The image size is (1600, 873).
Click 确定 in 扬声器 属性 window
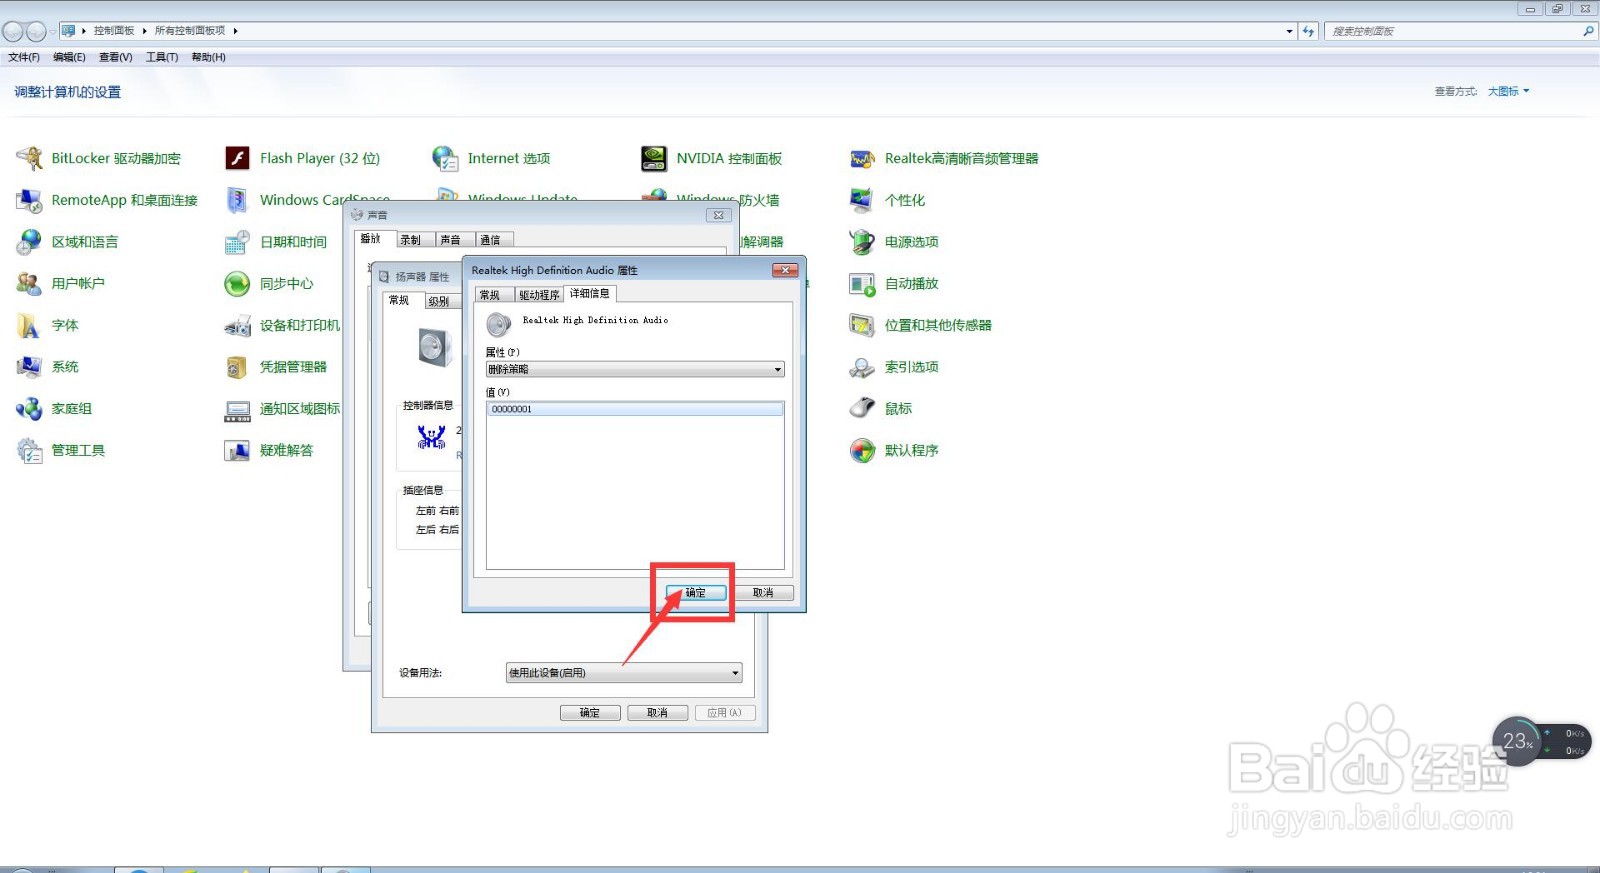pos(590,713)
